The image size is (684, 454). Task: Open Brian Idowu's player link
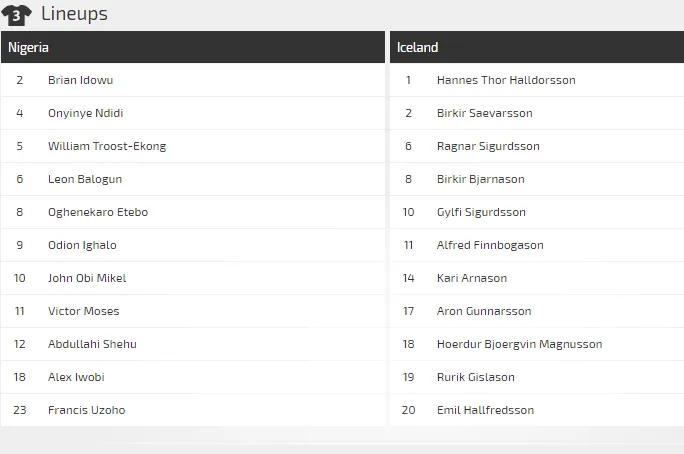(x=81, y=80)
